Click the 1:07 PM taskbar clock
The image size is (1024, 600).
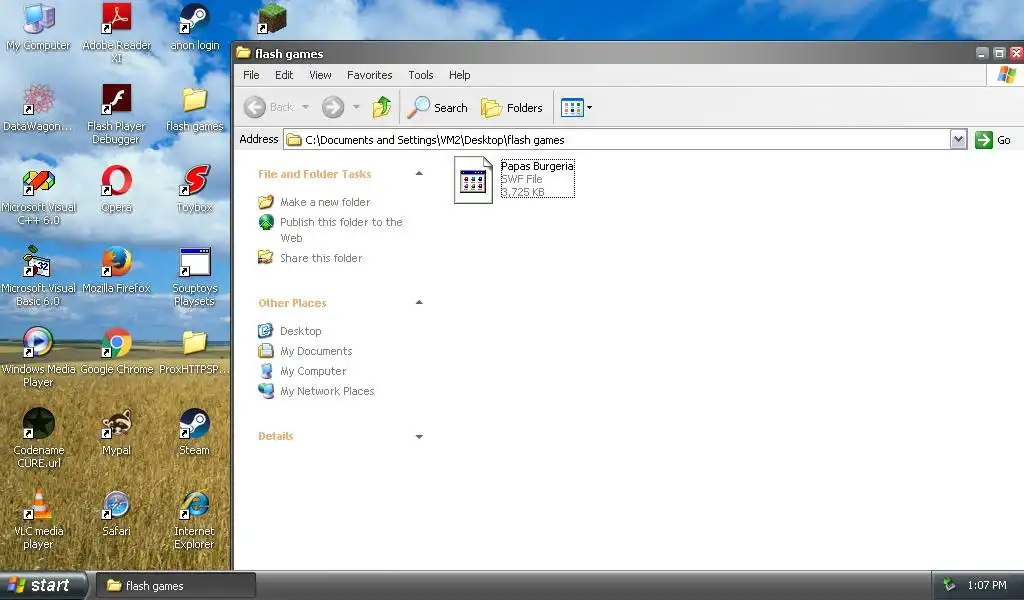986,585
